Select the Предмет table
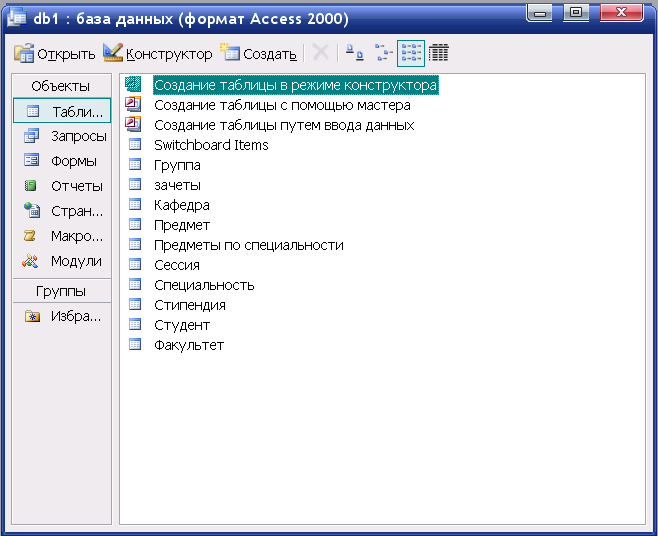 click(x=182, y=225)
